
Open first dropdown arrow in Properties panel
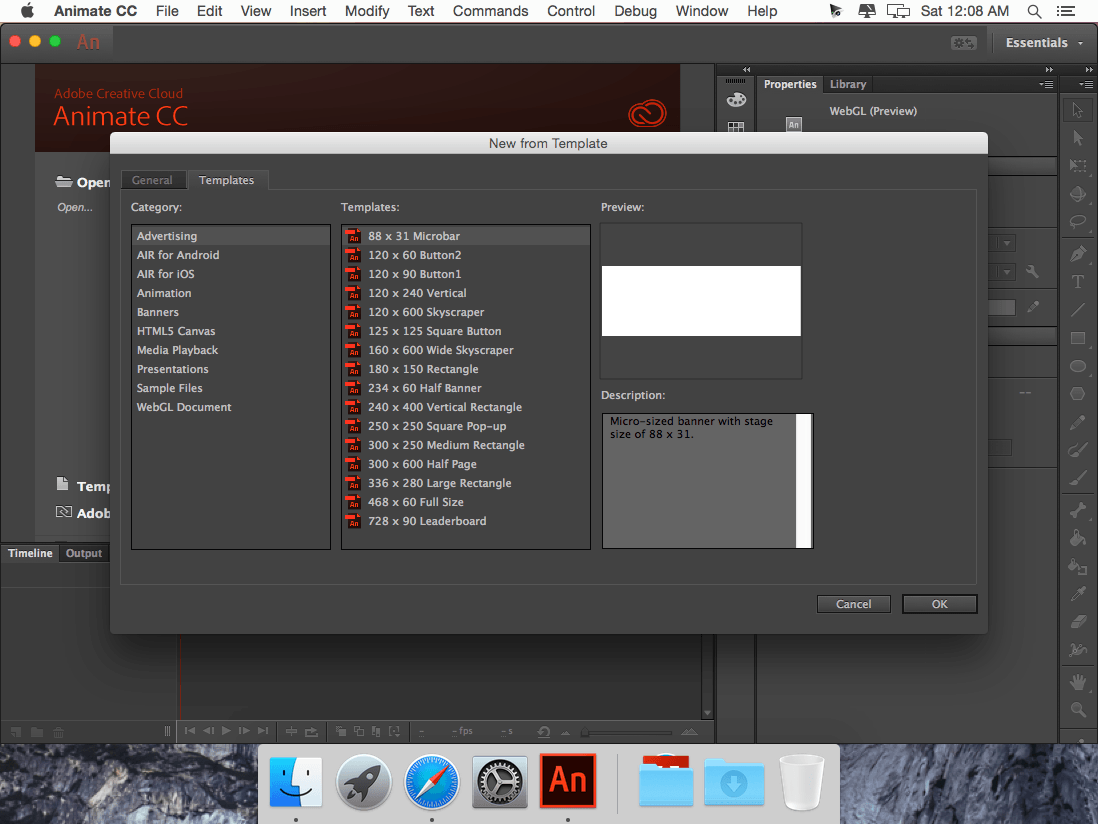coord(1007,243)
